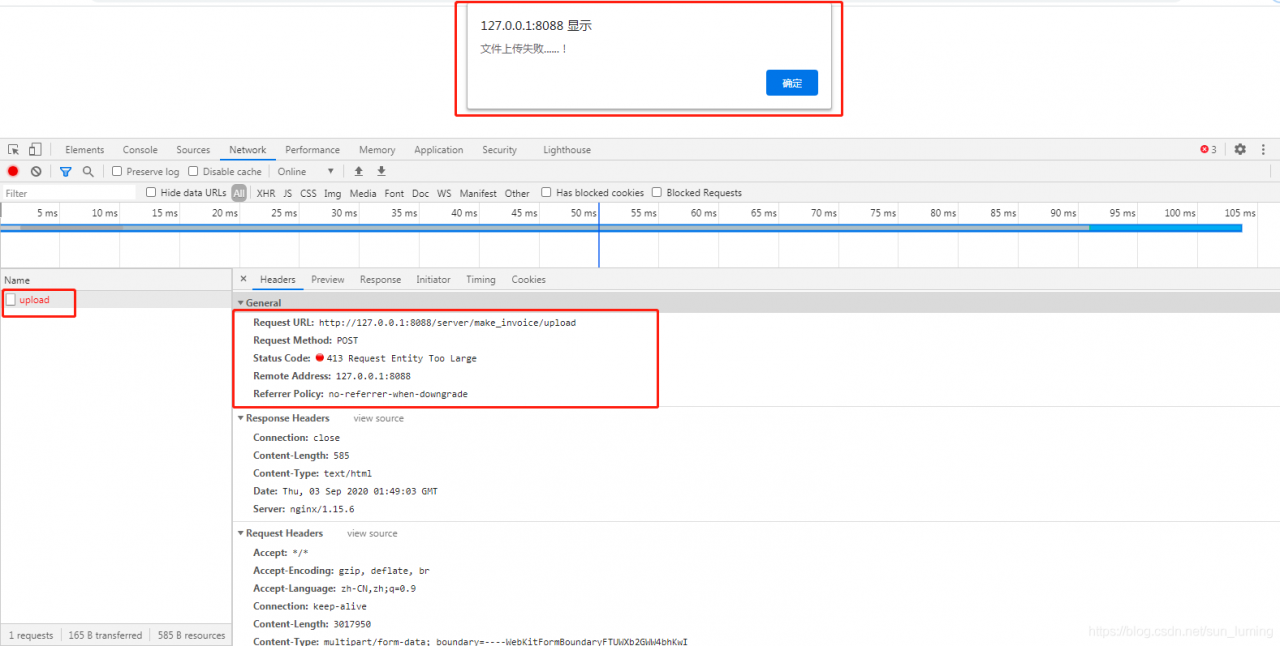Image resolution: width=1280 pixels, height=646 pixels.
Task: Switch to the Preview detail tab
Action: point(327,280)
